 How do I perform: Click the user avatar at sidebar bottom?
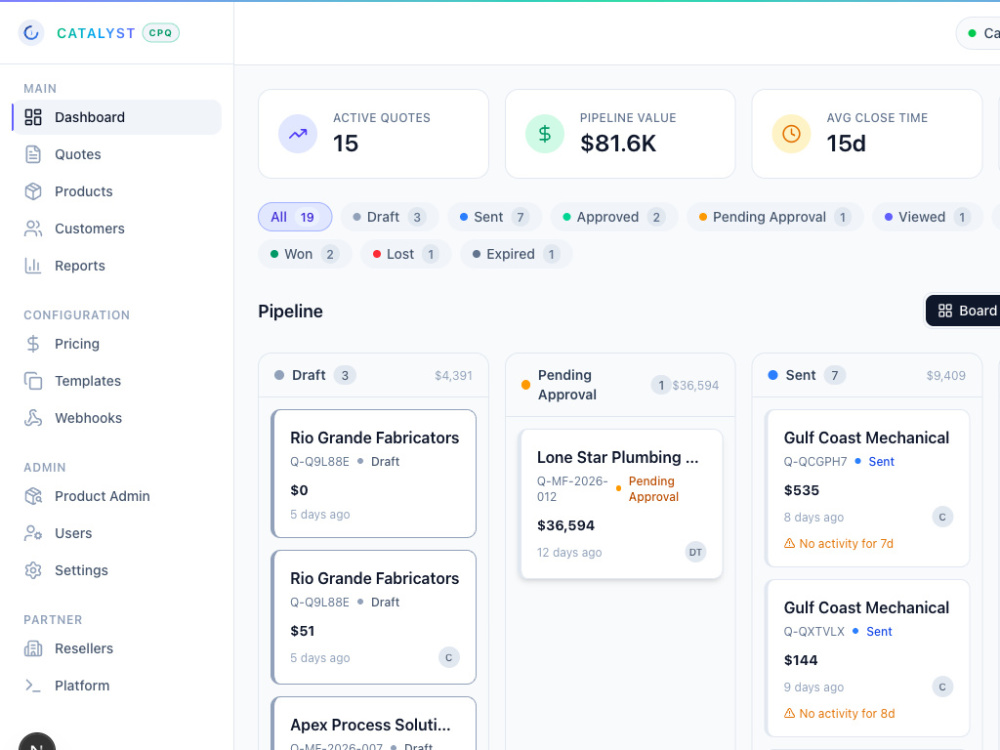tap(37, 742)
